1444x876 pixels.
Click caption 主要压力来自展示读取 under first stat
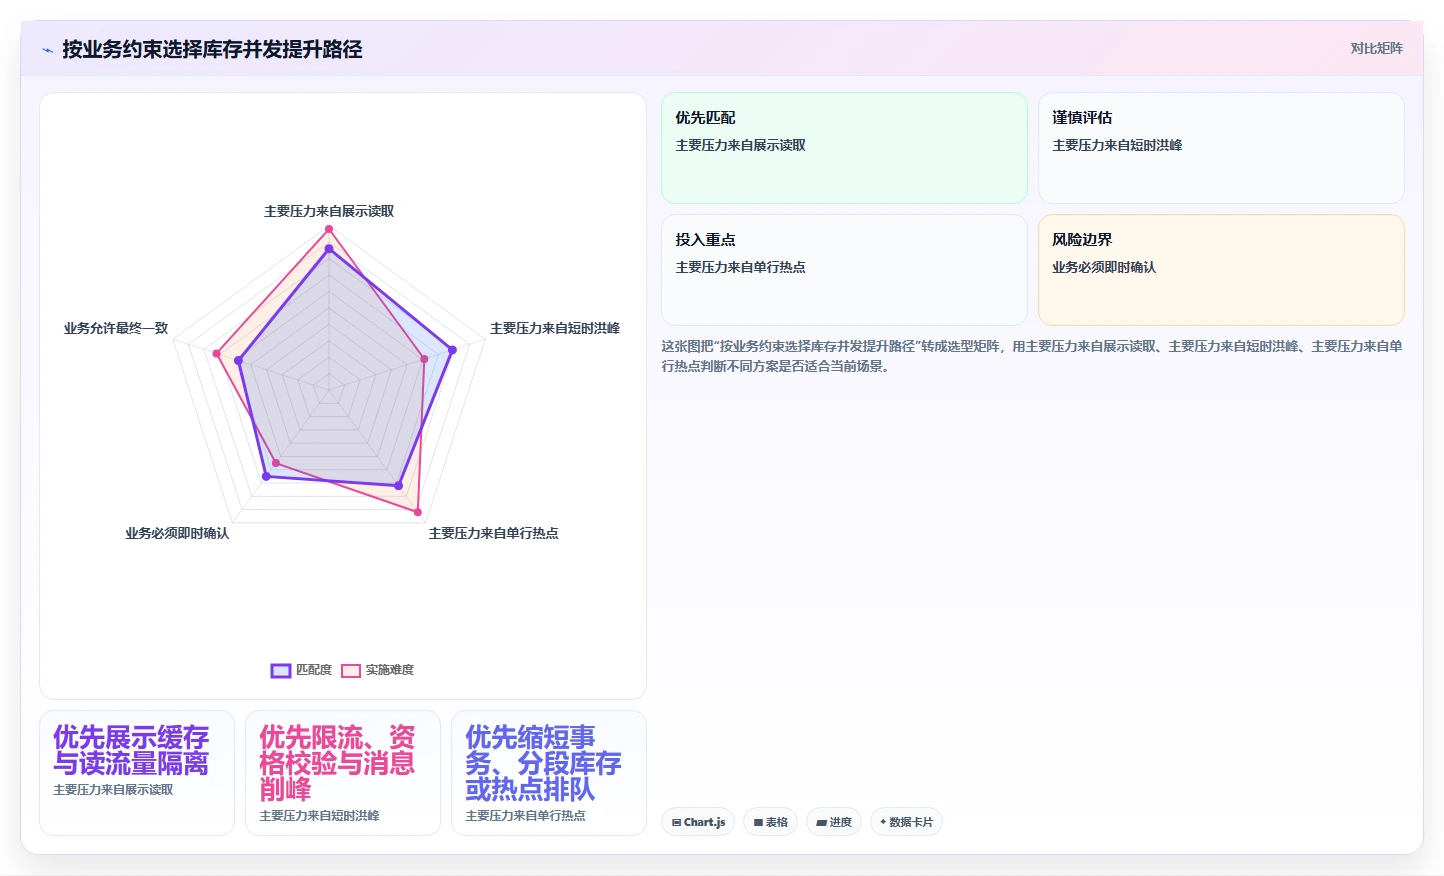pyautogui.click(x=114, y=790)
